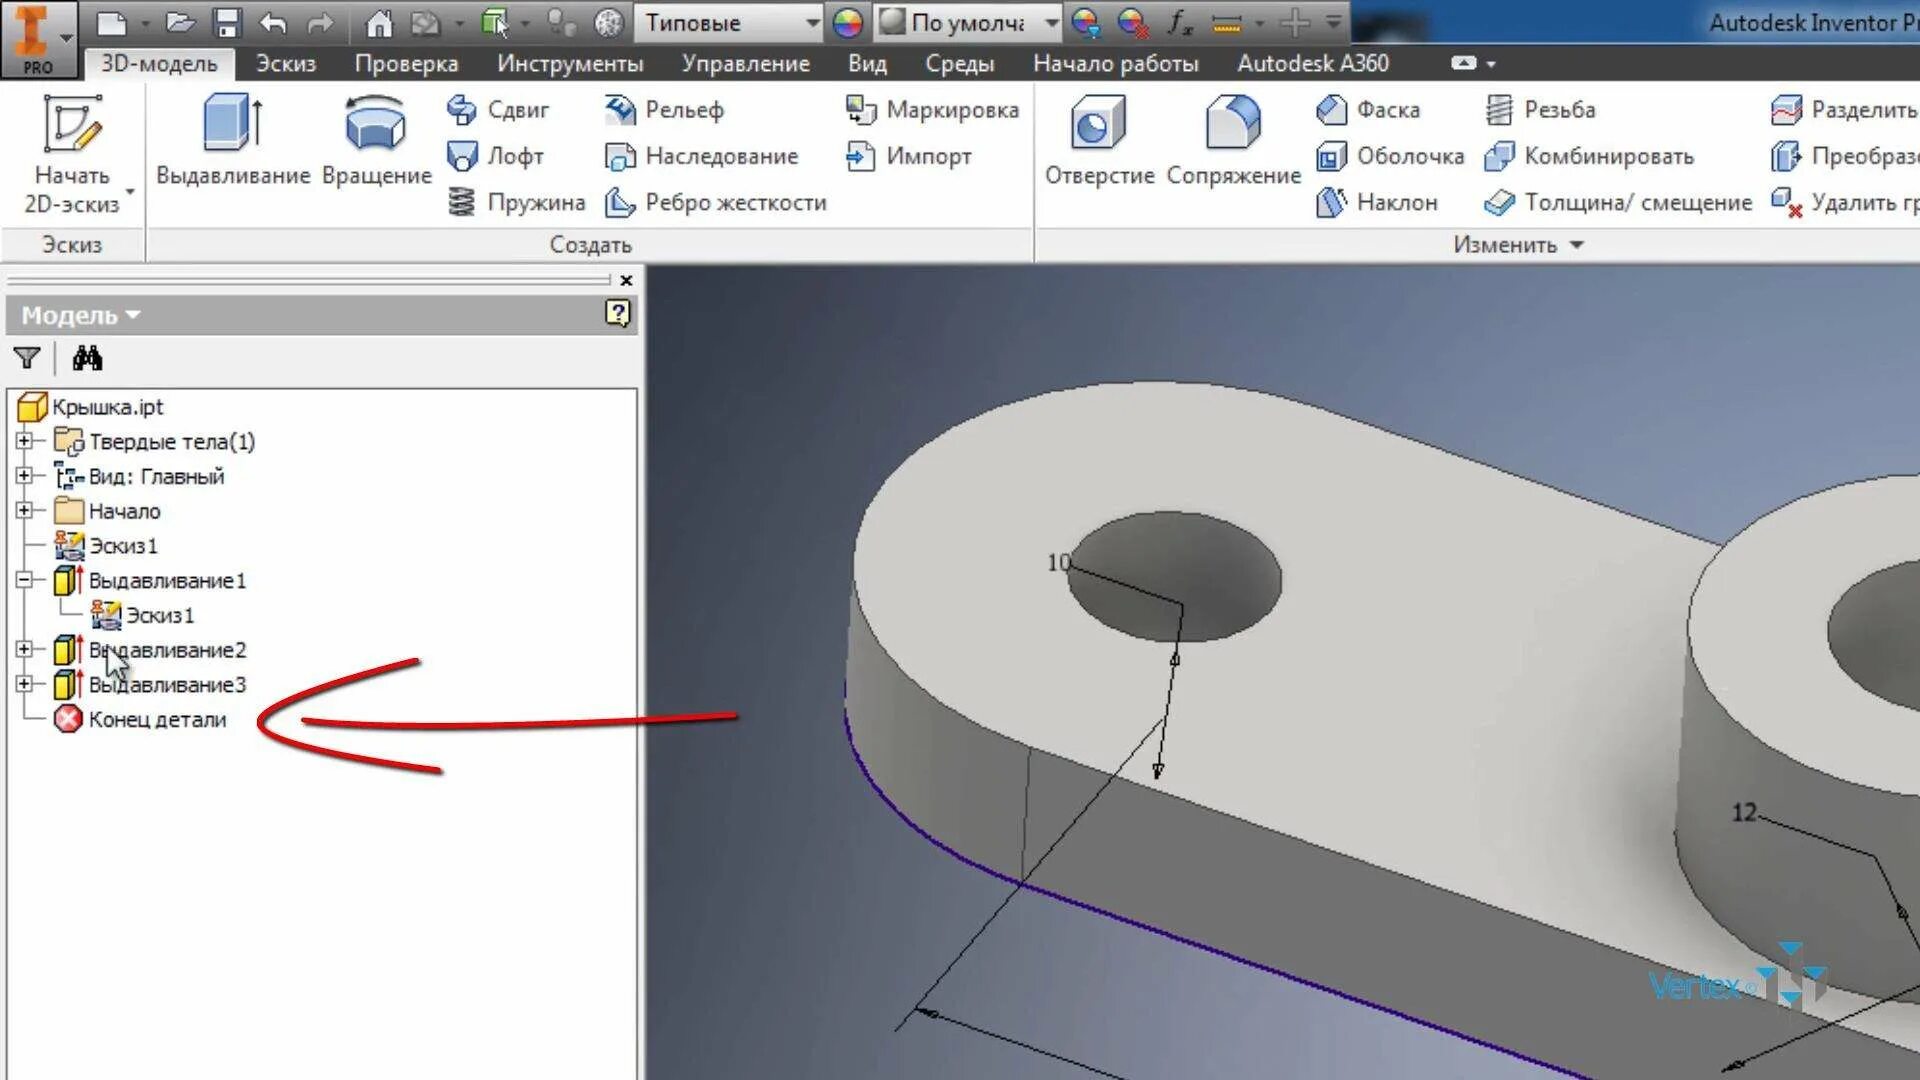Screen dimensions: 1920x1080
Task: Select the Резьба (Thread) tool
Action: click(x=1540, y=109)
